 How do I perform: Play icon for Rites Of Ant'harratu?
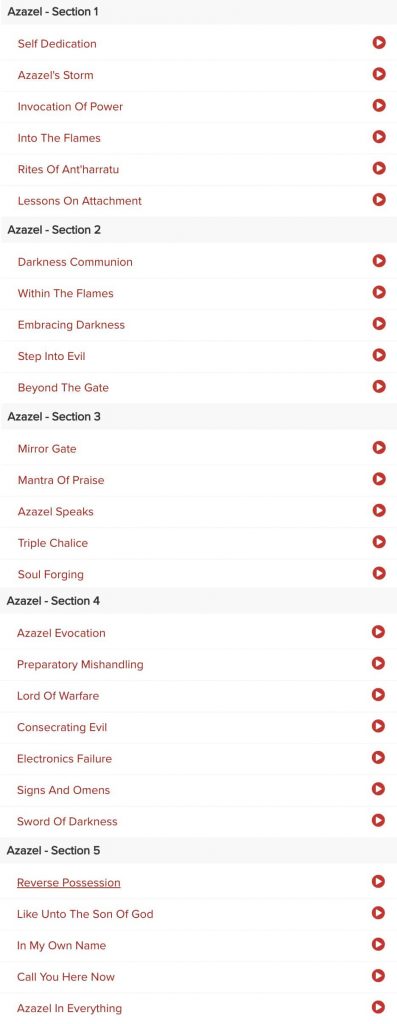379,168
